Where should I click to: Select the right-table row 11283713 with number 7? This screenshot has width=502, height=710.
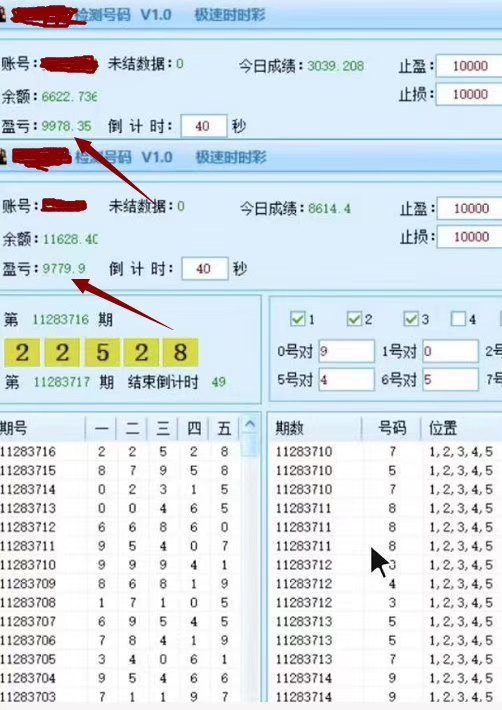point(386,659)
